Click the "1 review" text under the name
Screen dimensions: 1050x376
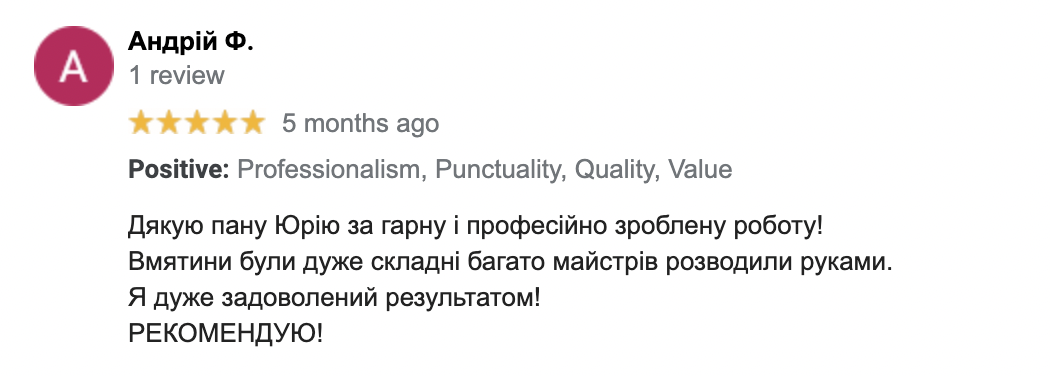click(176, 75)
